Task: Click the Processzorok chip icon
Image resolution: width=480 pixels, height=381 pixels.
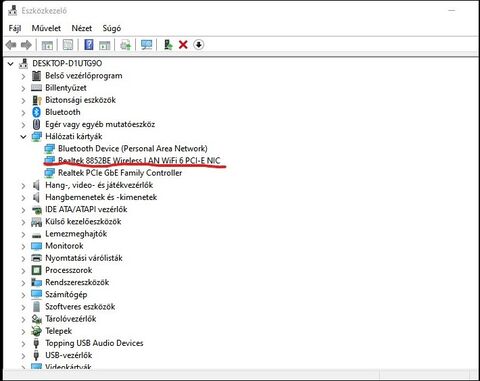Action: click(x=36, y=270)
